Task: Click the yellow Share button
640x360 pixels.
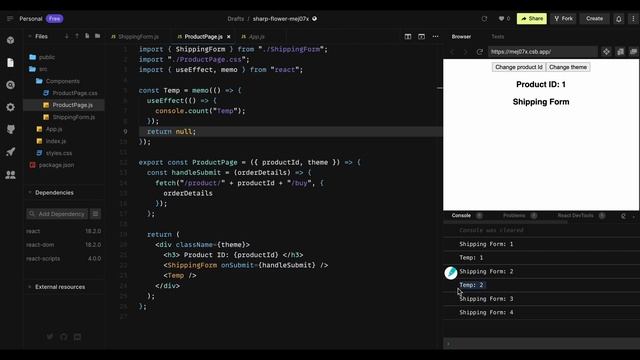Action: (532, 19)
